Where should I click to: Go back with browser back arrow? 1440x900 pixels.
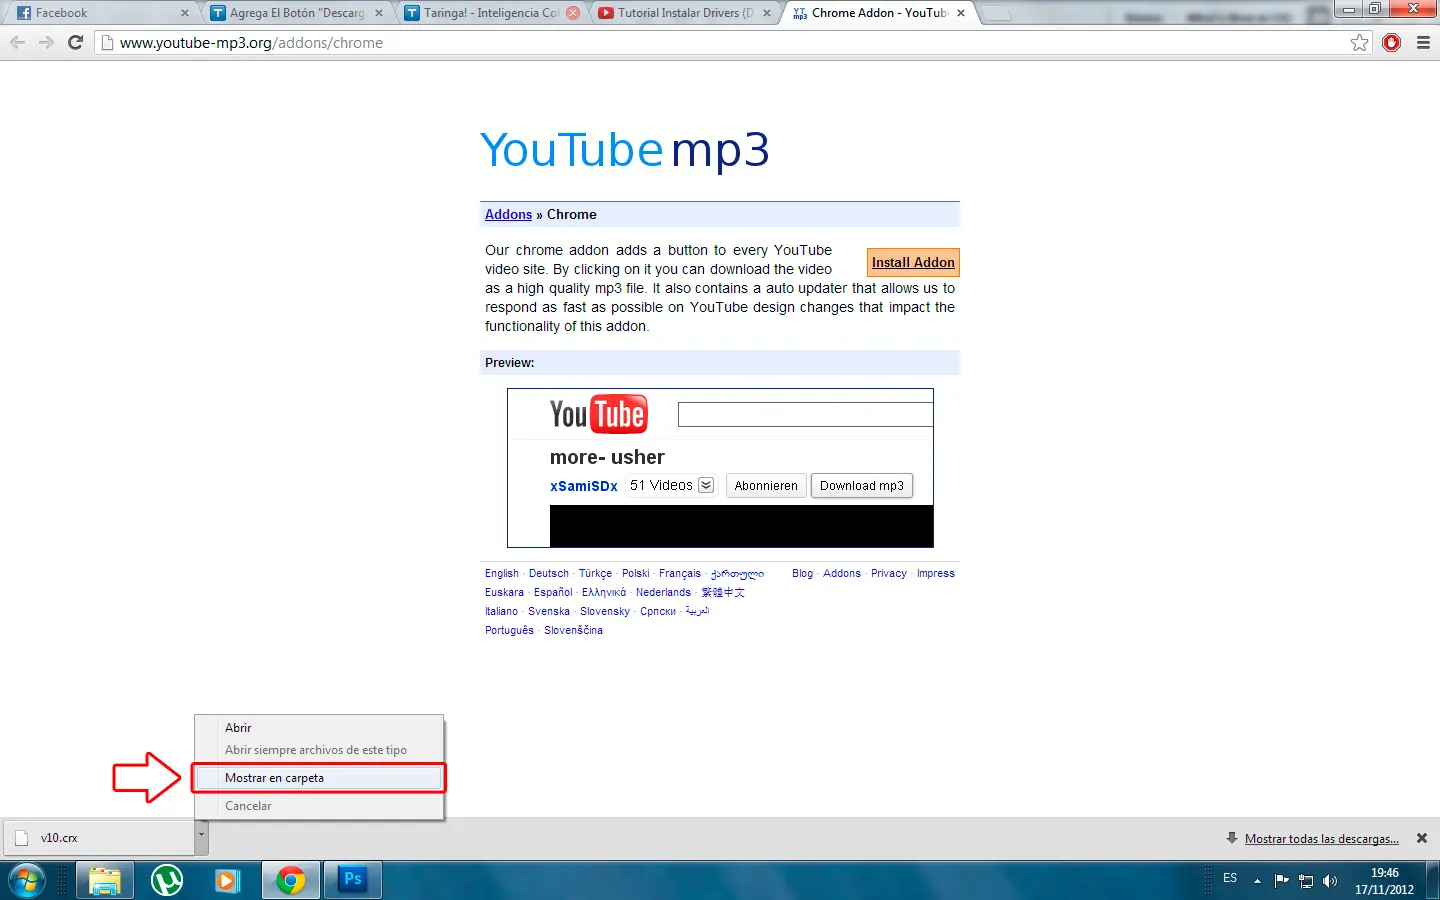coord(17,43)
